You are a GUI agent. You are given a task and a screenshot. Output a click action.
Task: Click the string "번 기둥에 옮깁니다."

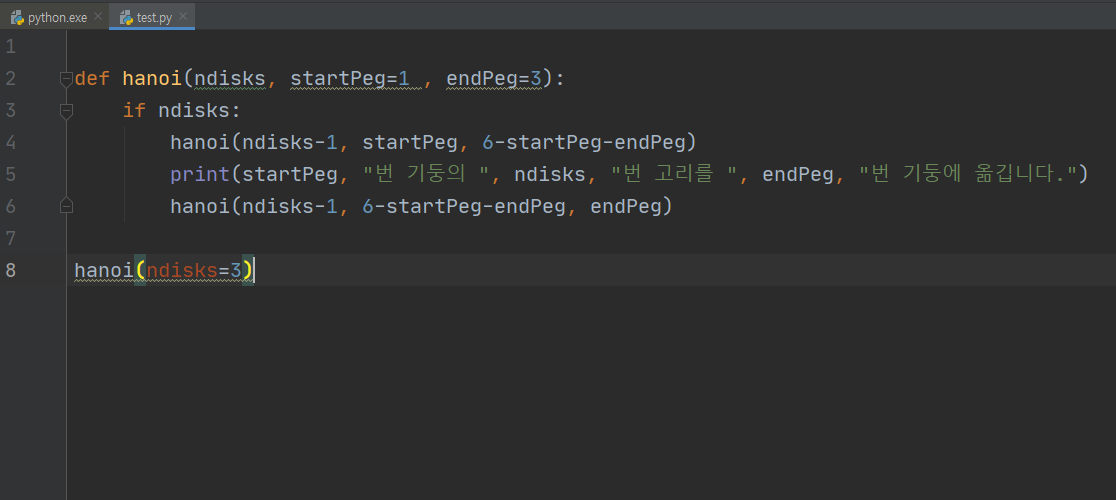tap(967, 174)
